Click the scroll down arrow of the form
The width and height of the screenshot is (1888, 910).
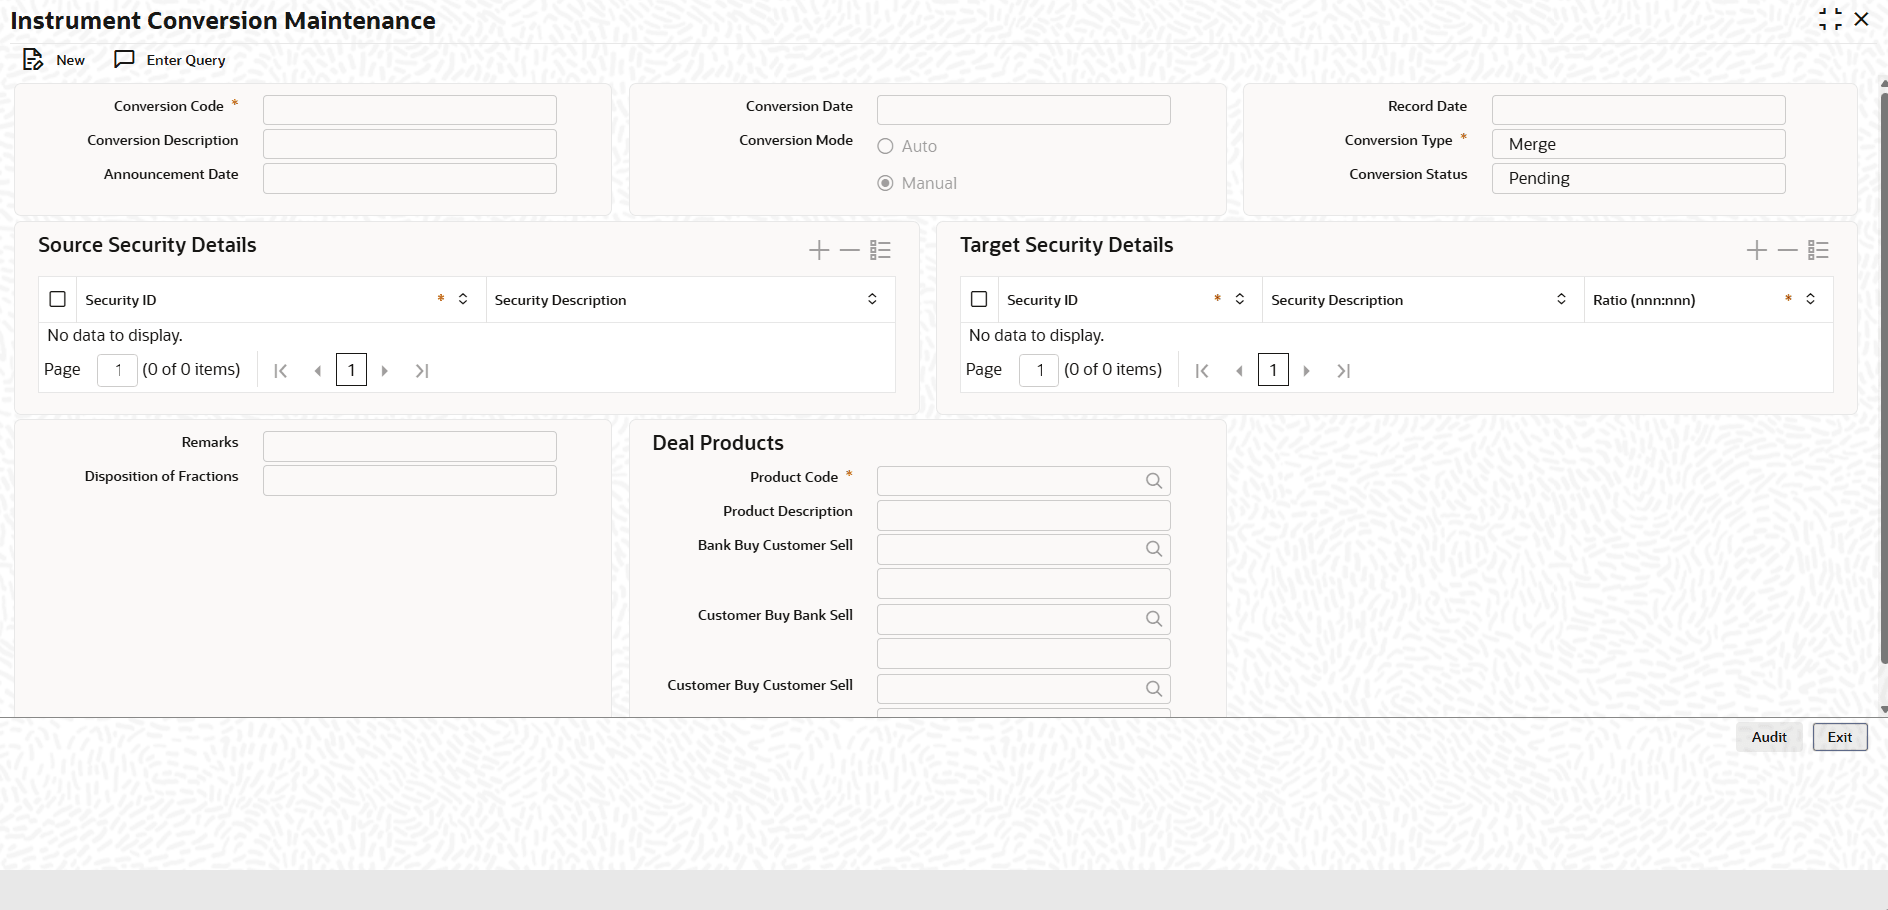pyautogui.click(x=1884, y=709)
